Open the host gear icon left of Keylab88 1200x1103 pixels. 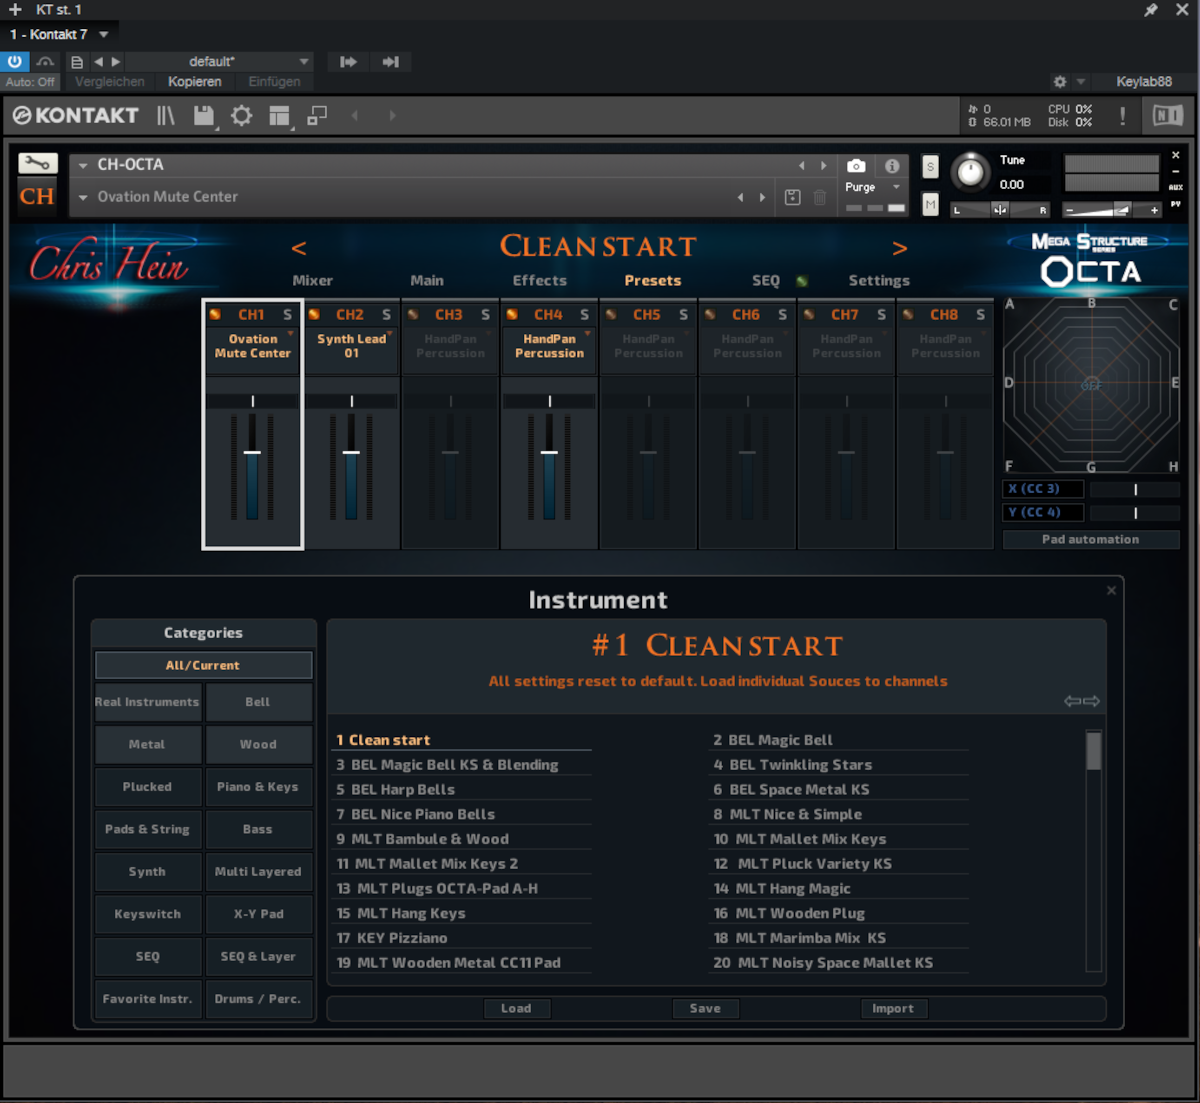pos(1060,82)
